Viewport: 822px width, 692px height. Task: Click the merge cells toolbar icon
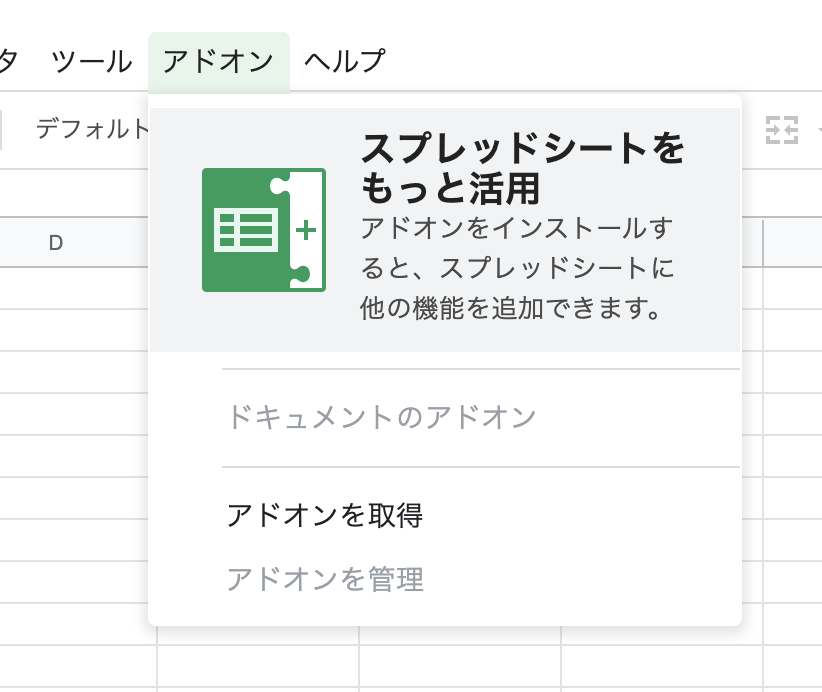click(x=782, y=130)
